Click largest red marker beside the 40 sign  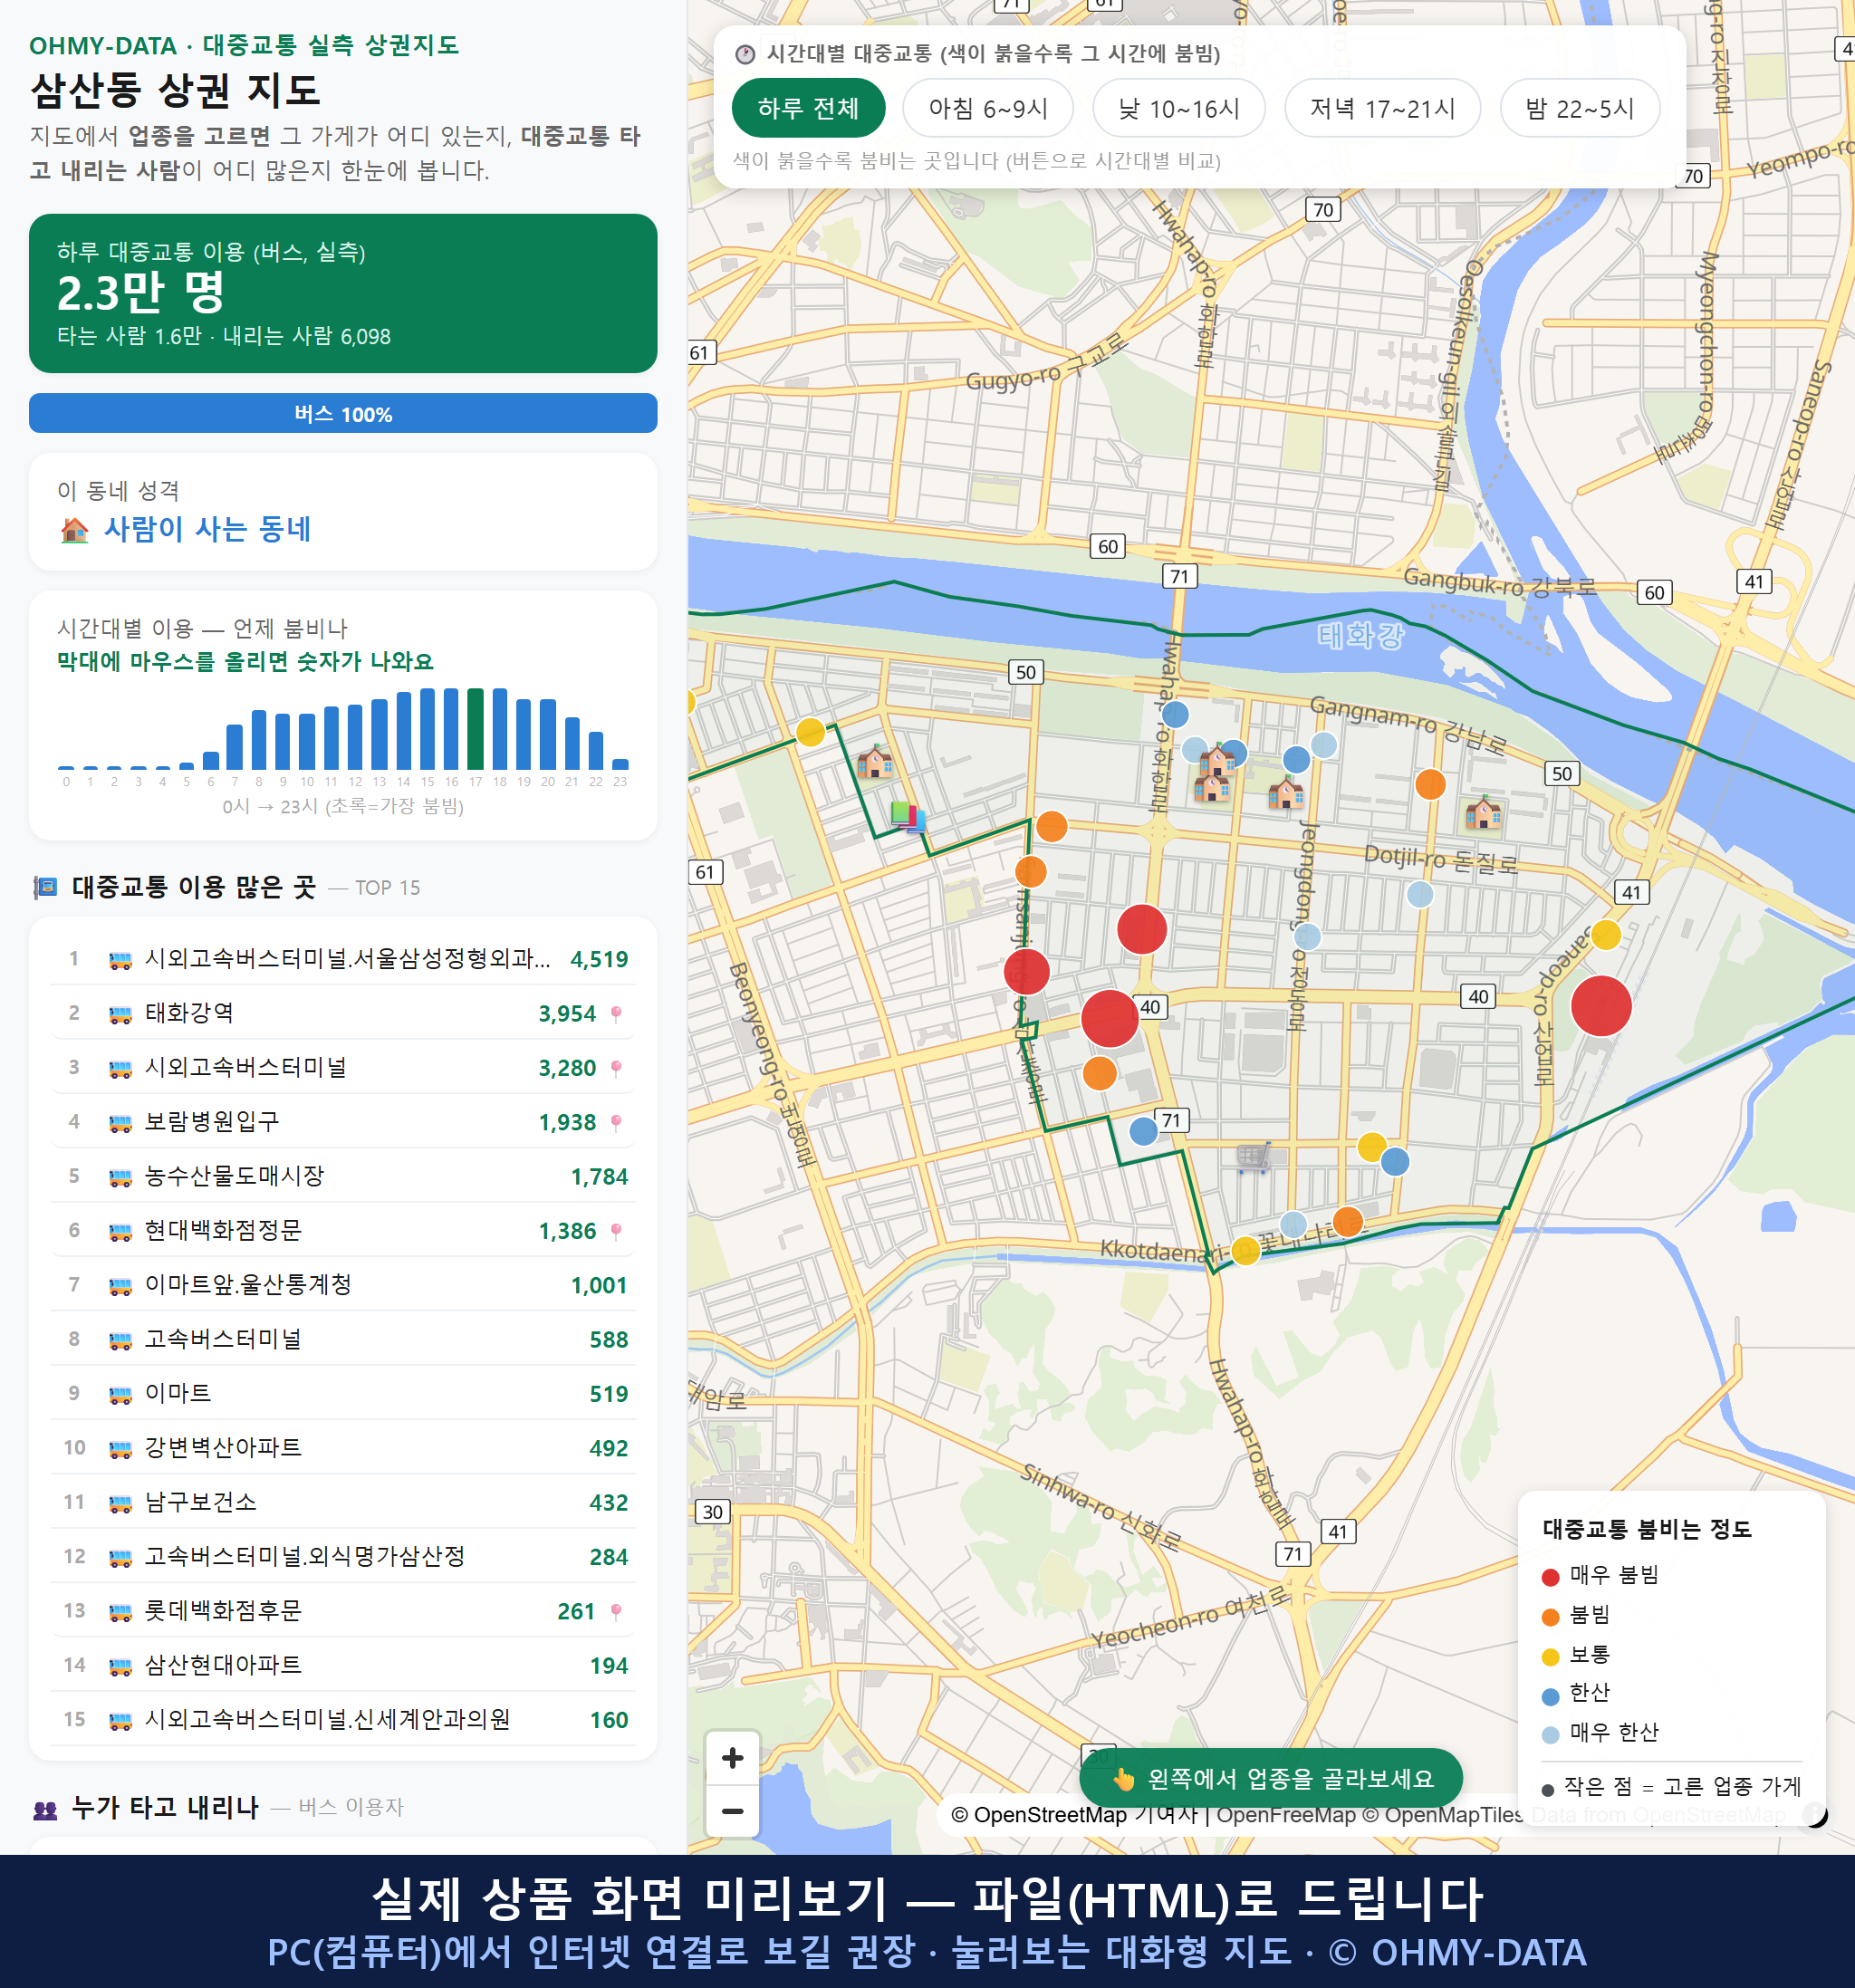coord(1110,1018)
